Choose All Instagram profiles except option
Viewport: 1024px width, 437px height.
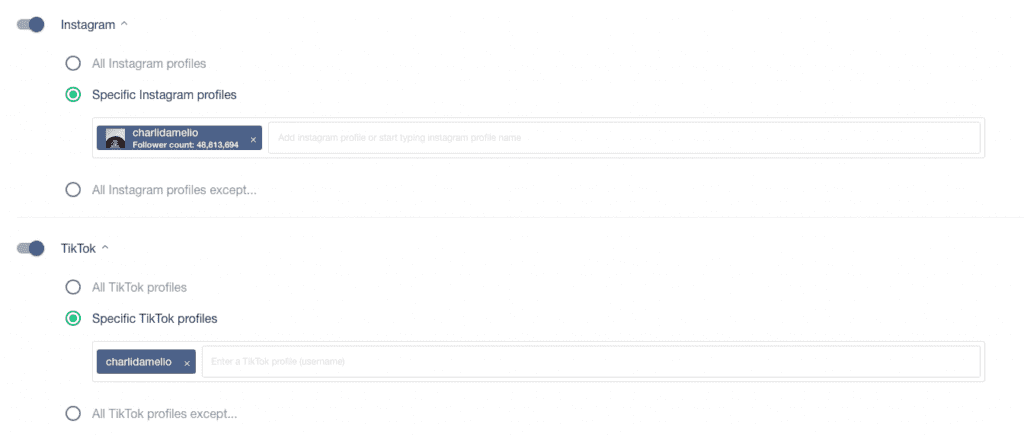[x=73, y=190]
